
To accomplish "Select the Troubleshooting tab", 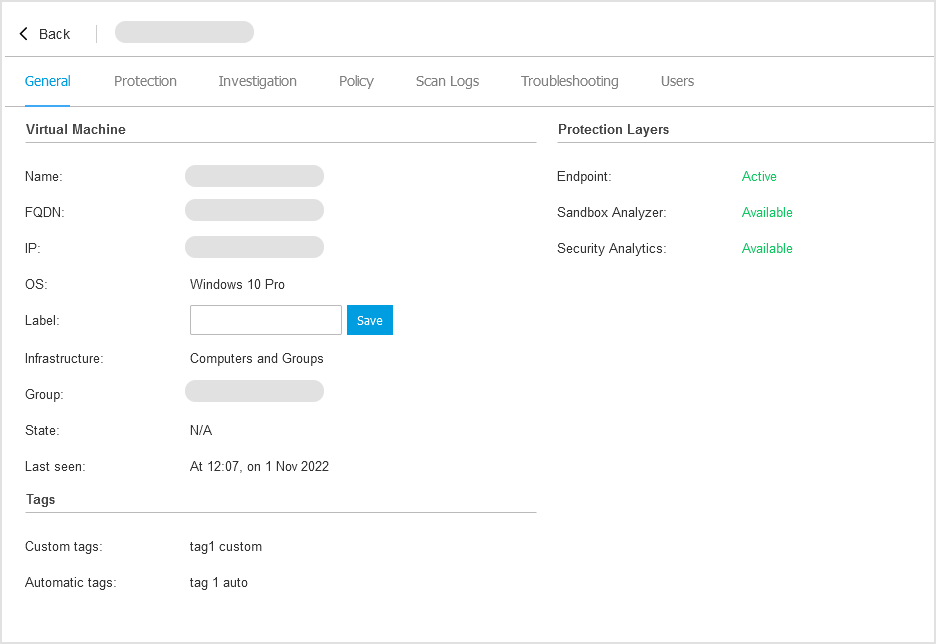I will pos(569,81).
